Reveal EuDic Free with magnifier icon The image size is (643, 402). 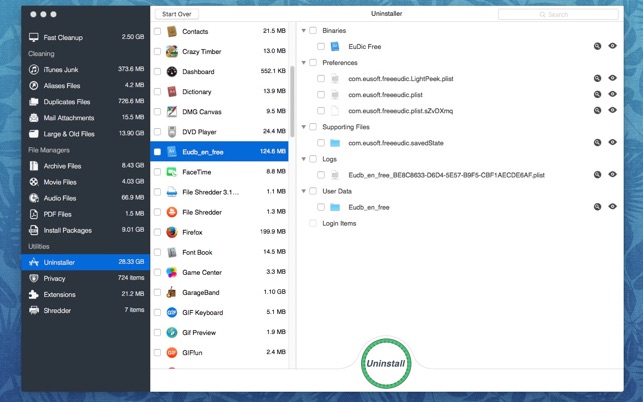pos(597,46)
